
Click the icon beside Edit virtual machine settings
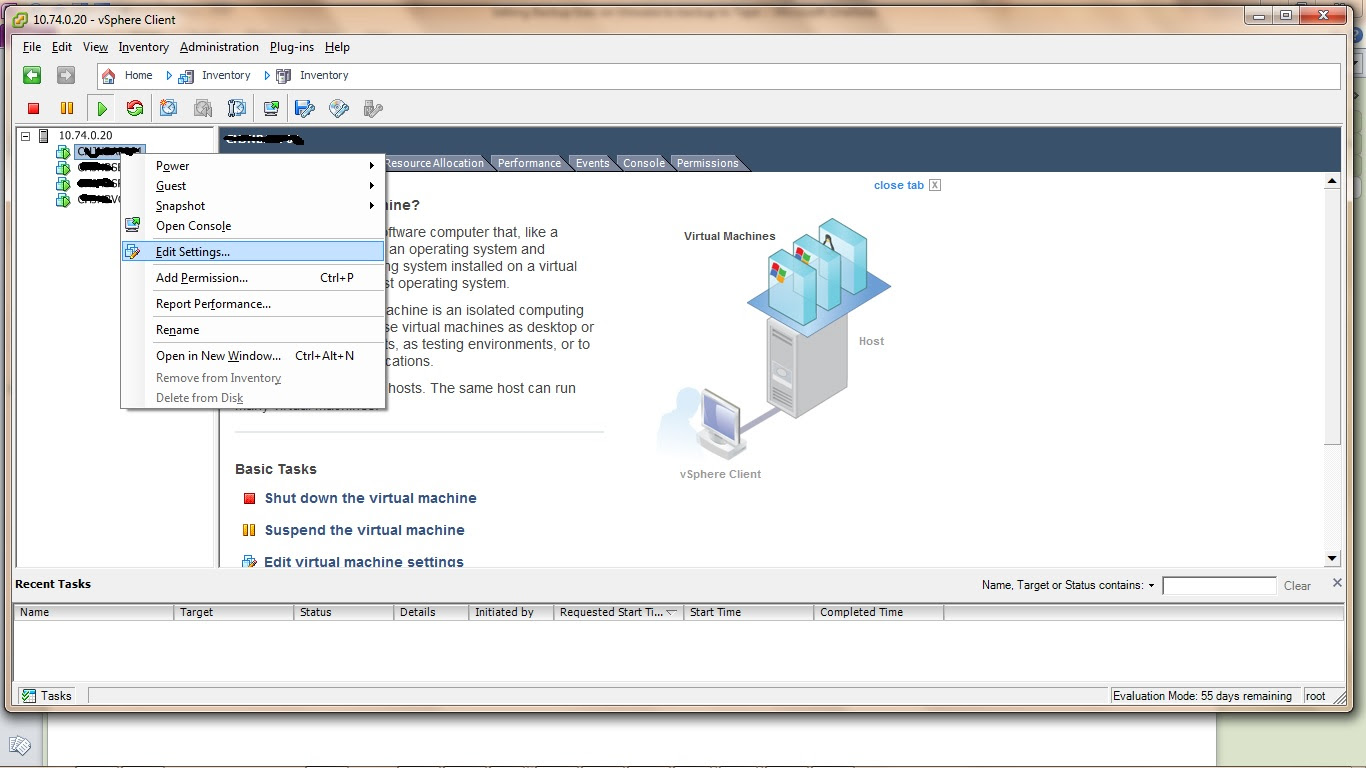250,562
